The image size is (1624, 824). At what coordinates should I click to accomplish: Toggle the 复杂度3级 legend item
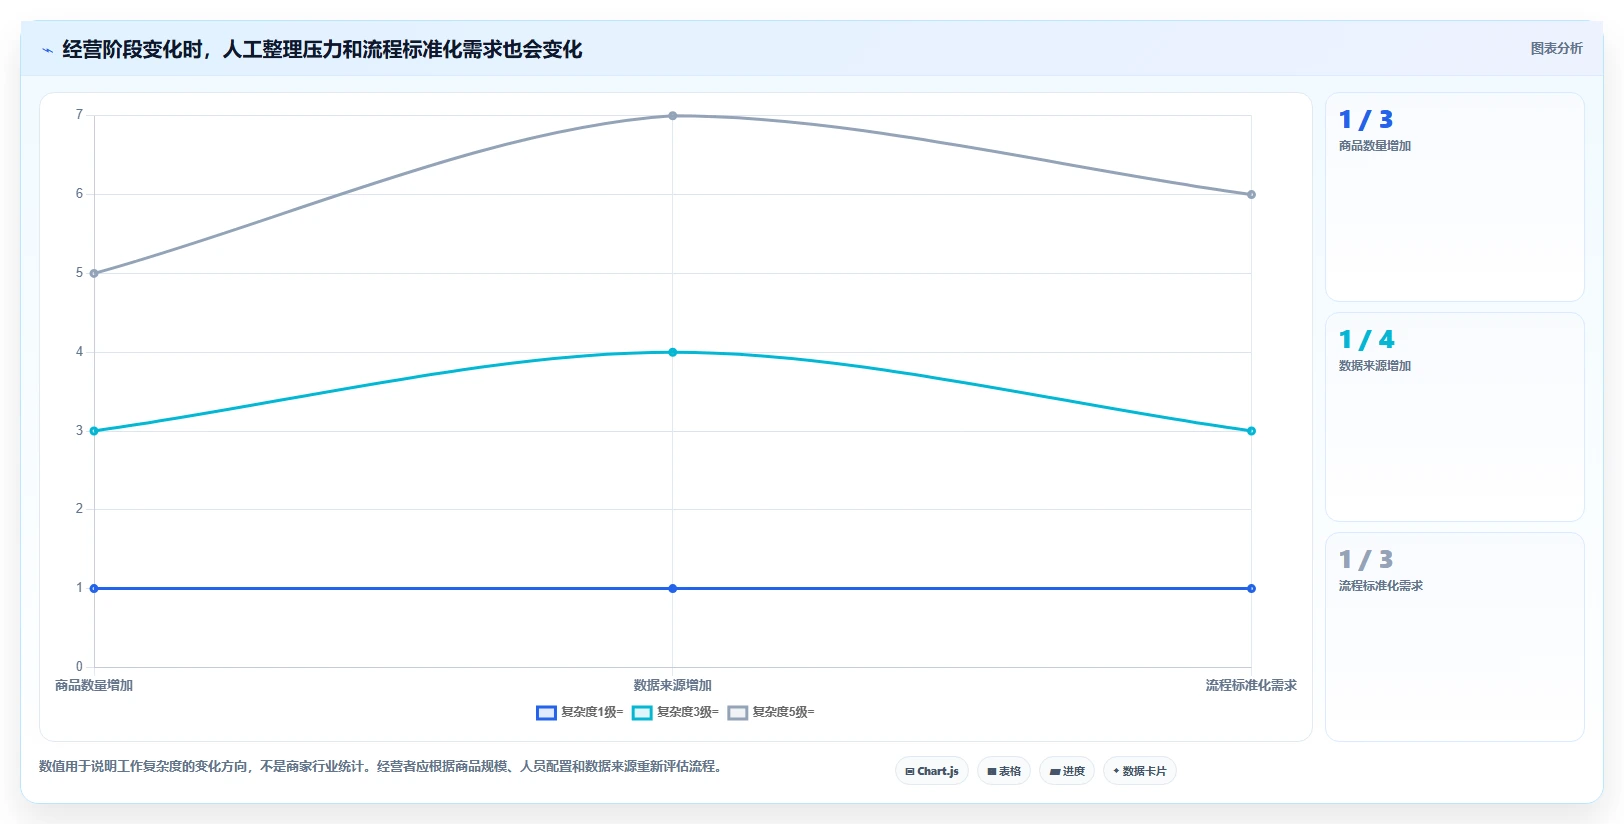tap(675, 712)
